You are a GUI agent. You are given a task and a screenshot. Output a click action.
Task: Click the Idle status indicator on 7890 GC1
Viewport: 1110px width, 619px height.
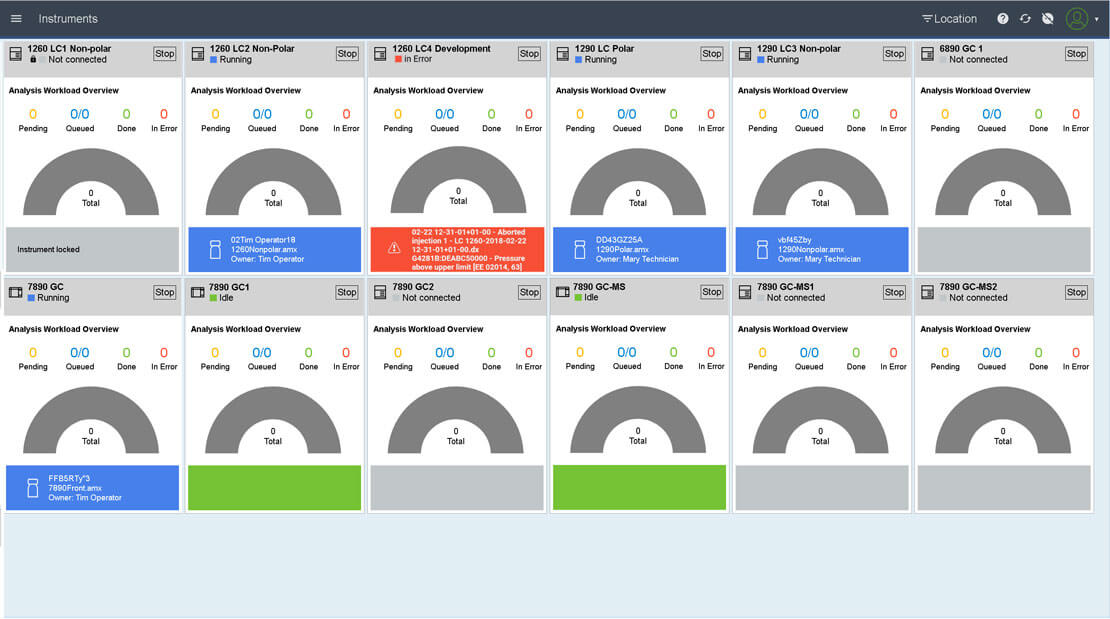[213, 298]
